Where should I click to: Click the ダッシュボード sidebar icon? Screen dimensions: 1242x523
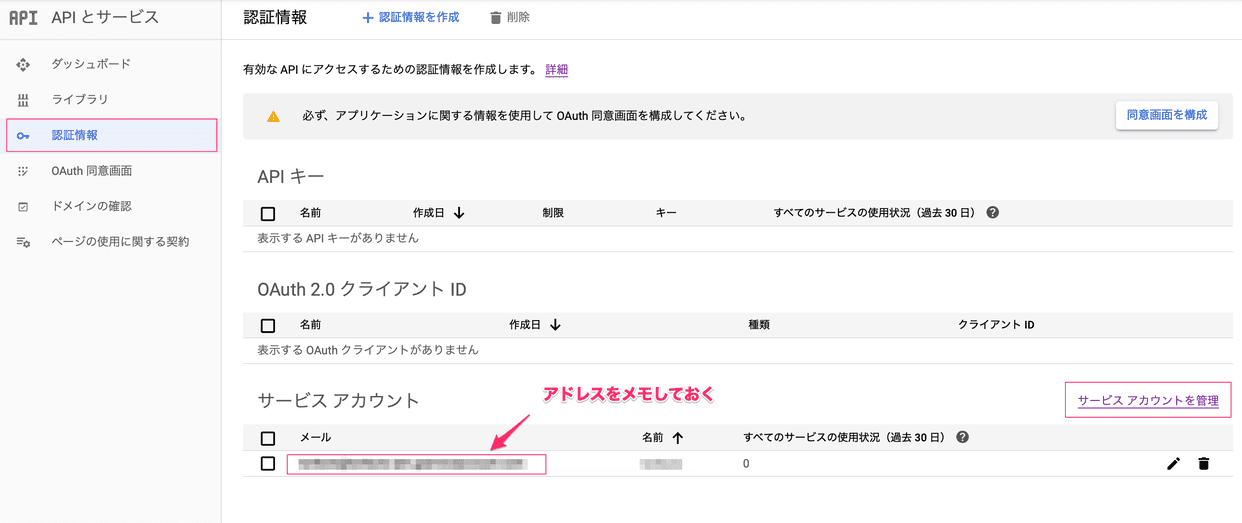click(23, 64)
